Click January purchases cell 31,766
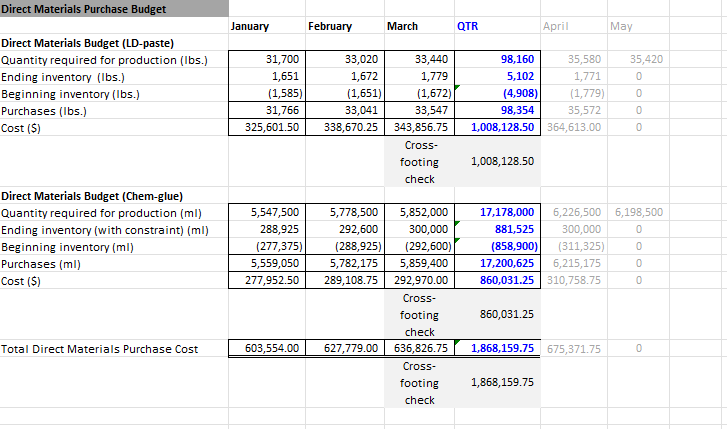The image size is (727, 429). point(267,110)
